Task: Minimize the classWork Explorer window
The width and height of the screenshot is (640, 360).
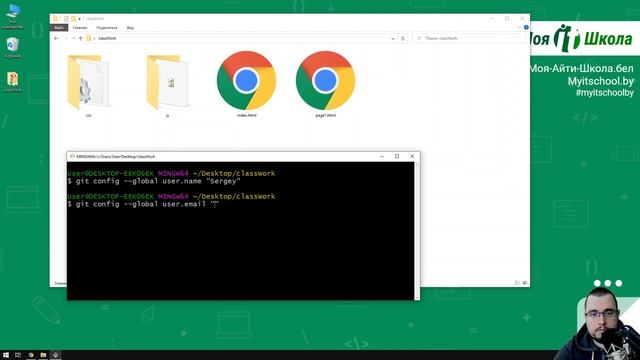Action: click(492, 18)
